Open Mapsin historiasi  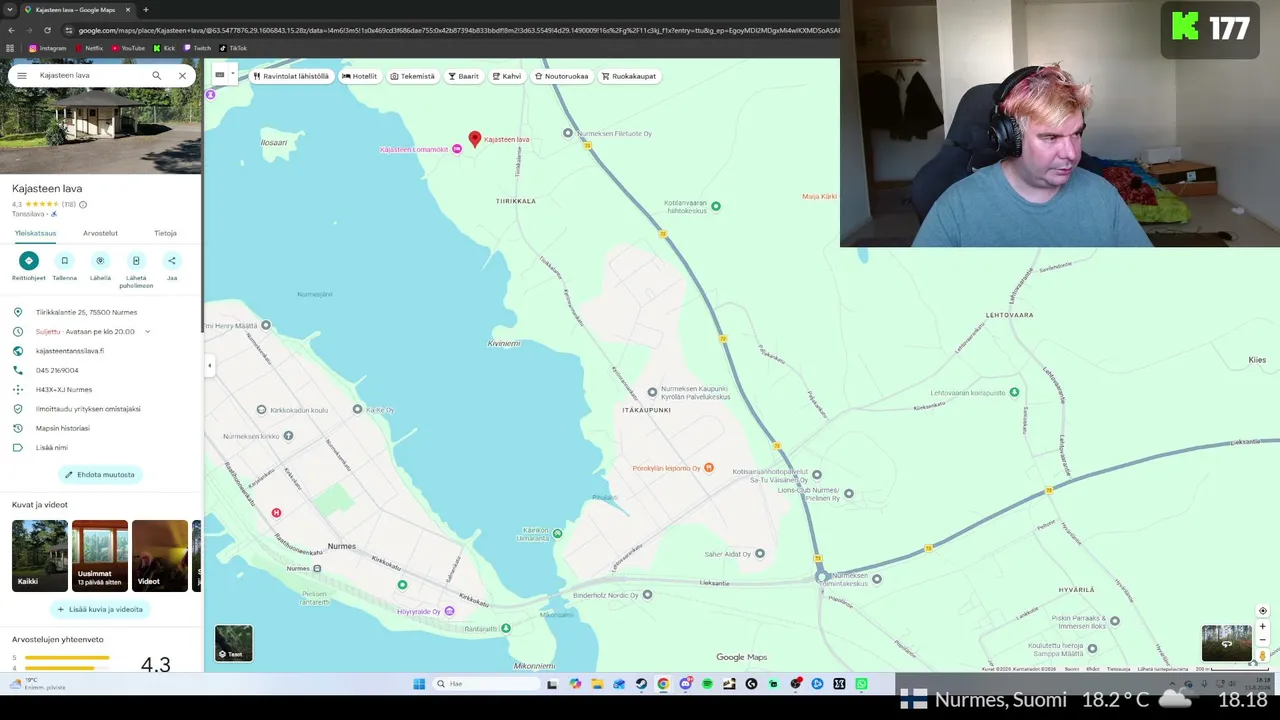tap(63, 428)
